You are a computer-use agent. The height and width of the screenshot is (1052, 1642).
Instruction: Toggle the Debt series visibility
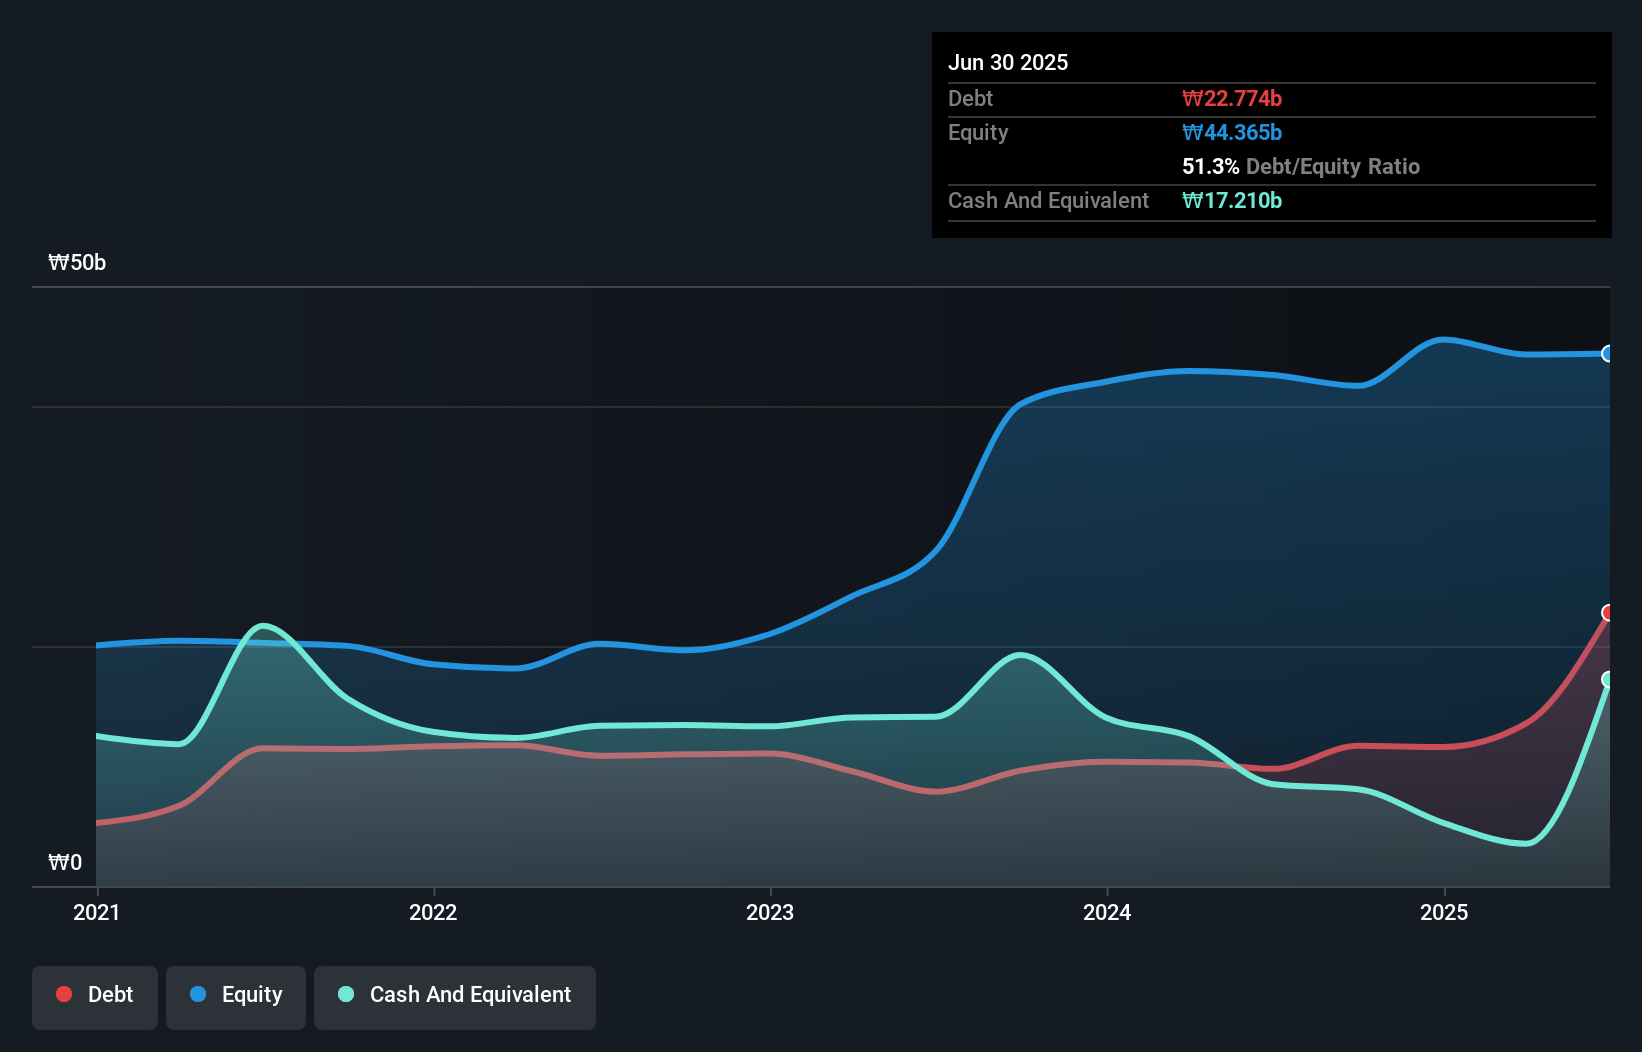[x=94, y=996]
